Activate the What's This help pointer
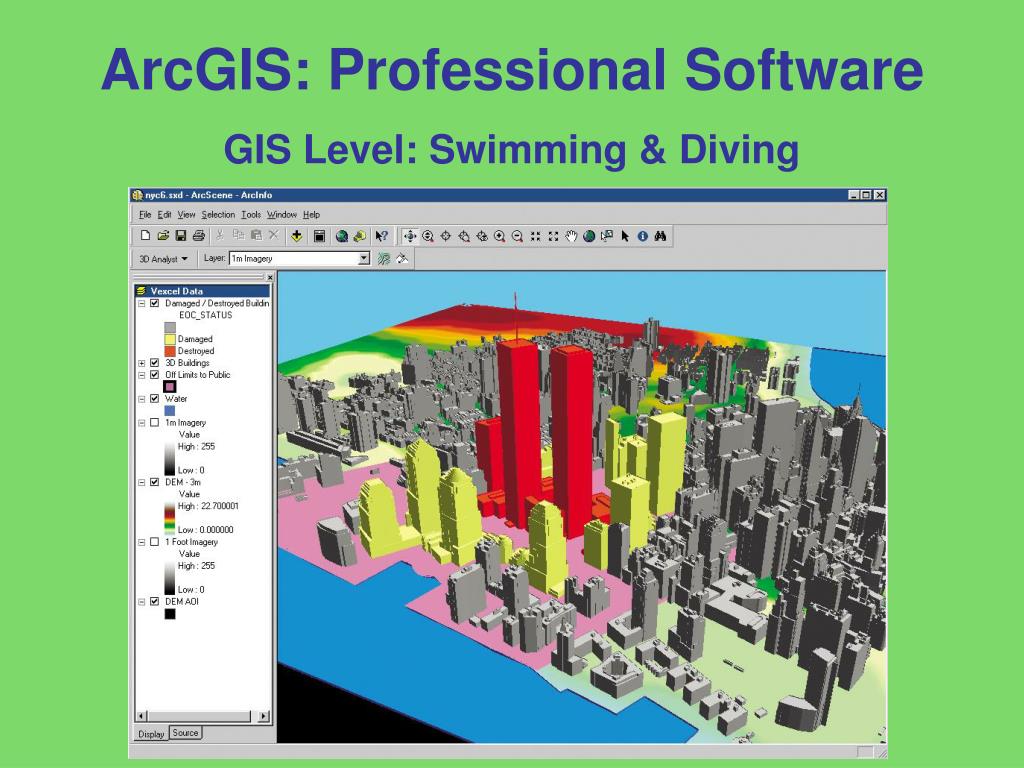The image size is (1024, 768). click(x=381, y=236)
